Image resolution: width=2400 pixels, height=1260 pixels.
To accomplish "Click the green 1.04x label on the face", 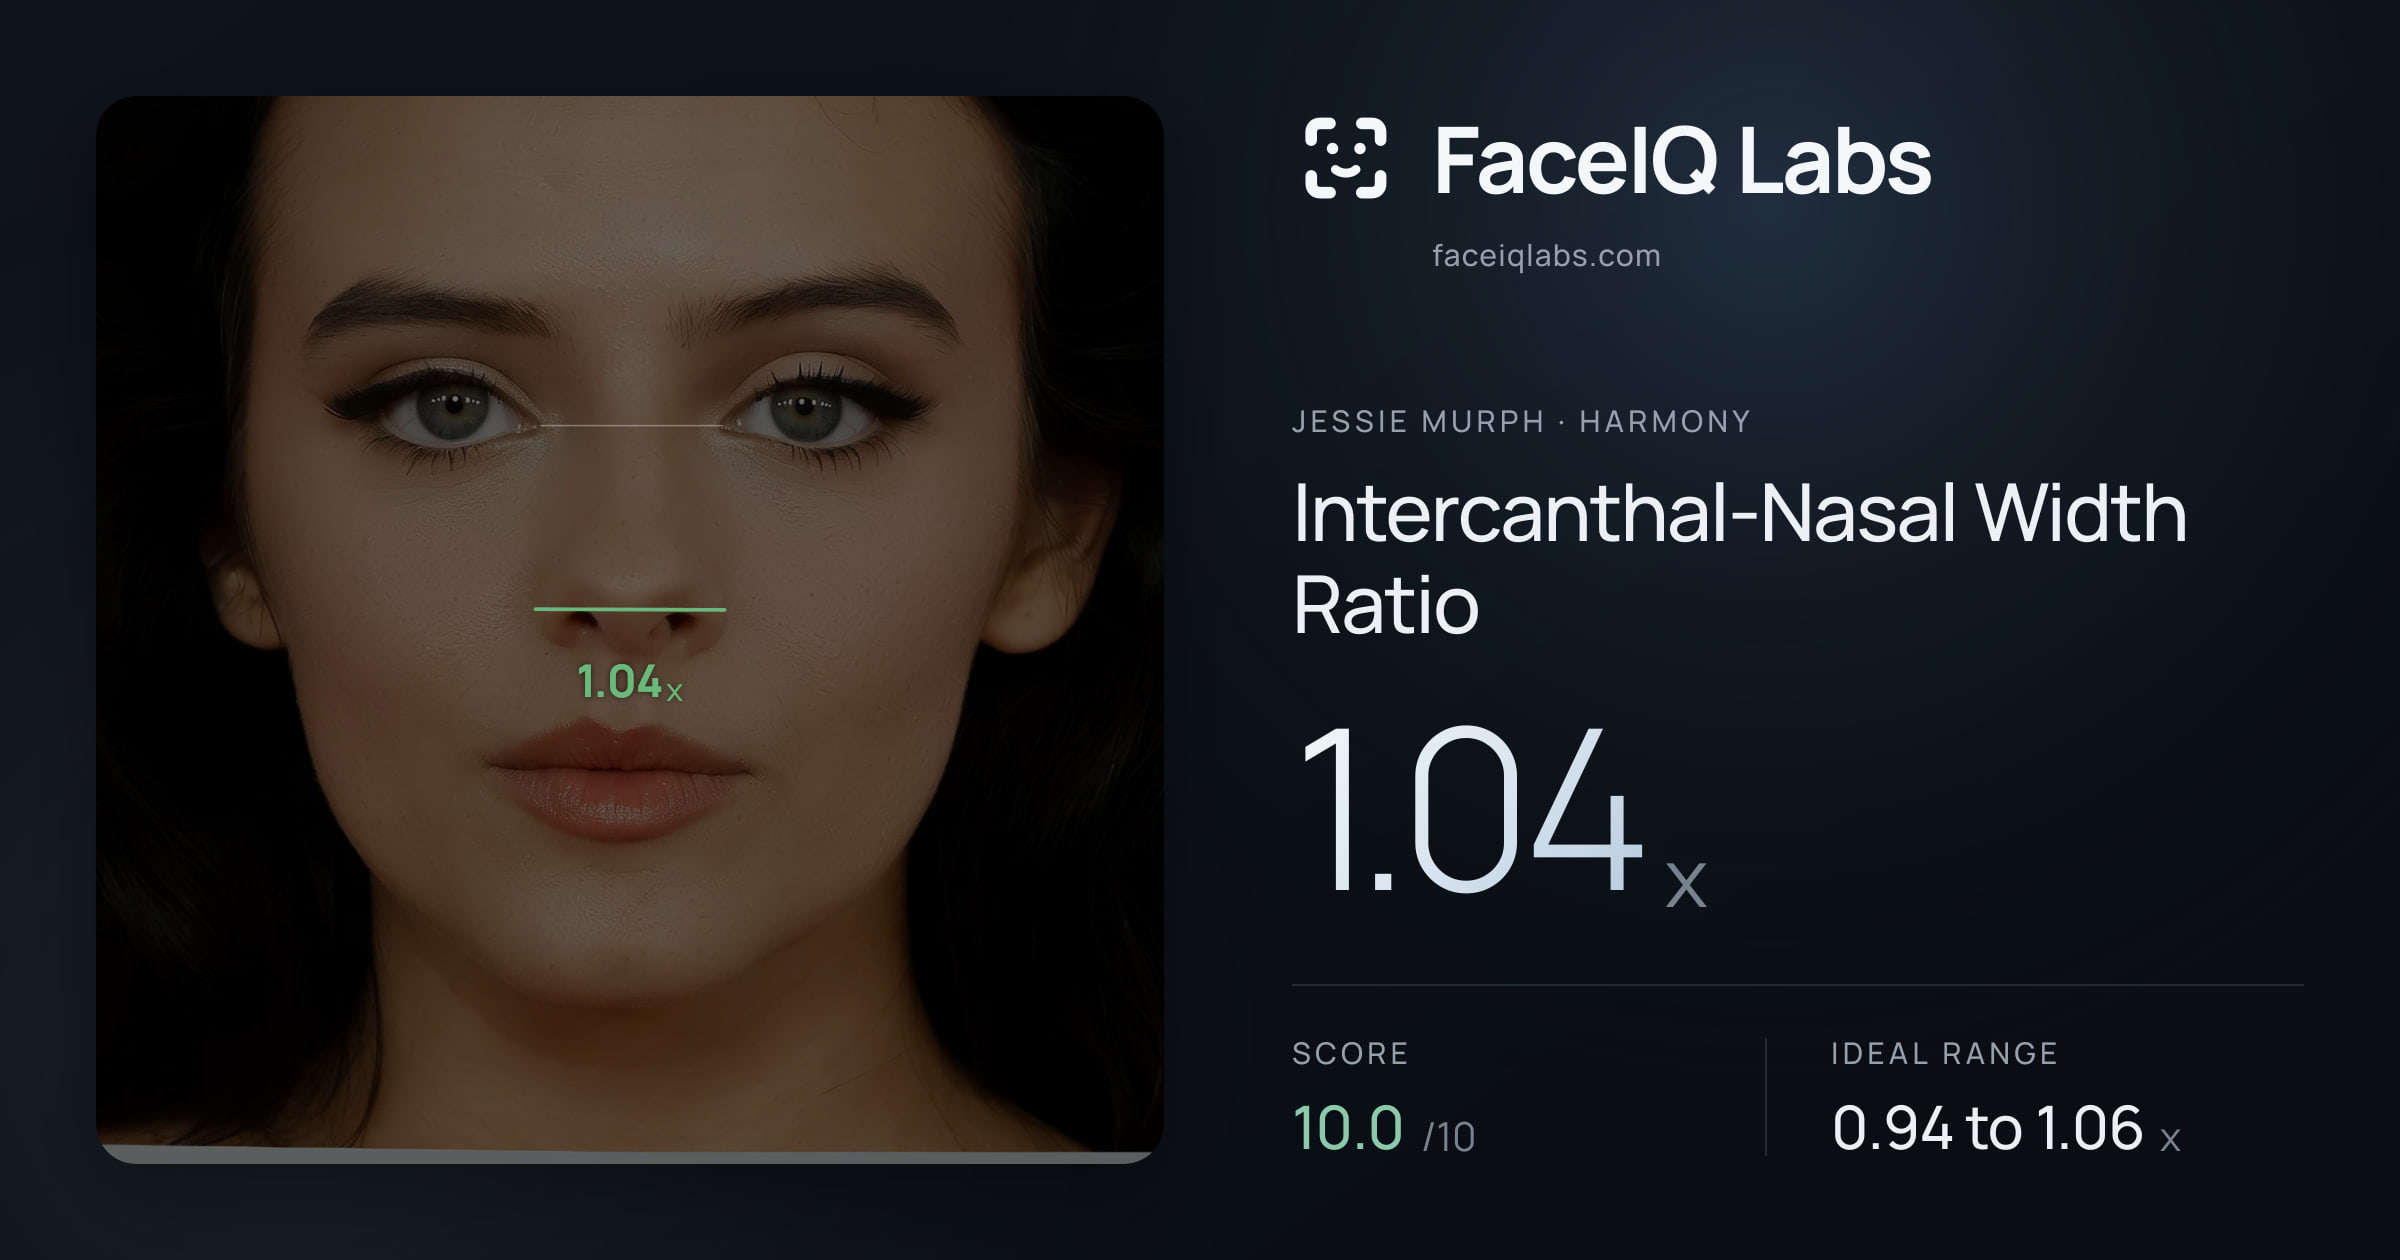I will tap(630, 683).
